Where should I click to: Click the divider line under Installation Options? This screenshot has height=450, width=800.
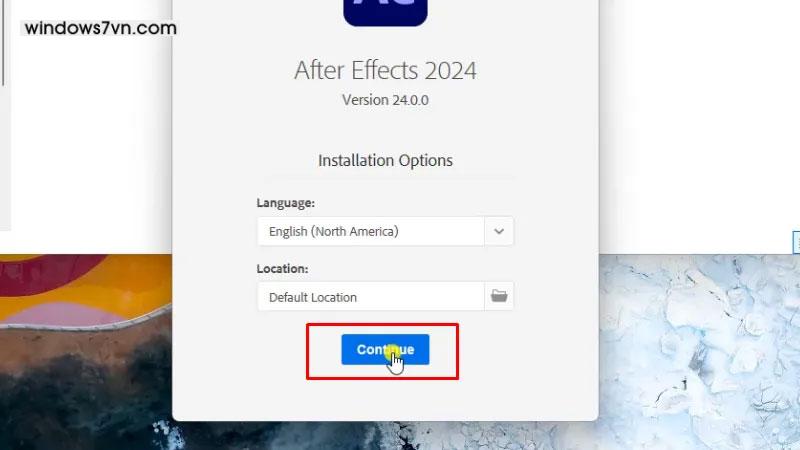click(x=385, y=178)
